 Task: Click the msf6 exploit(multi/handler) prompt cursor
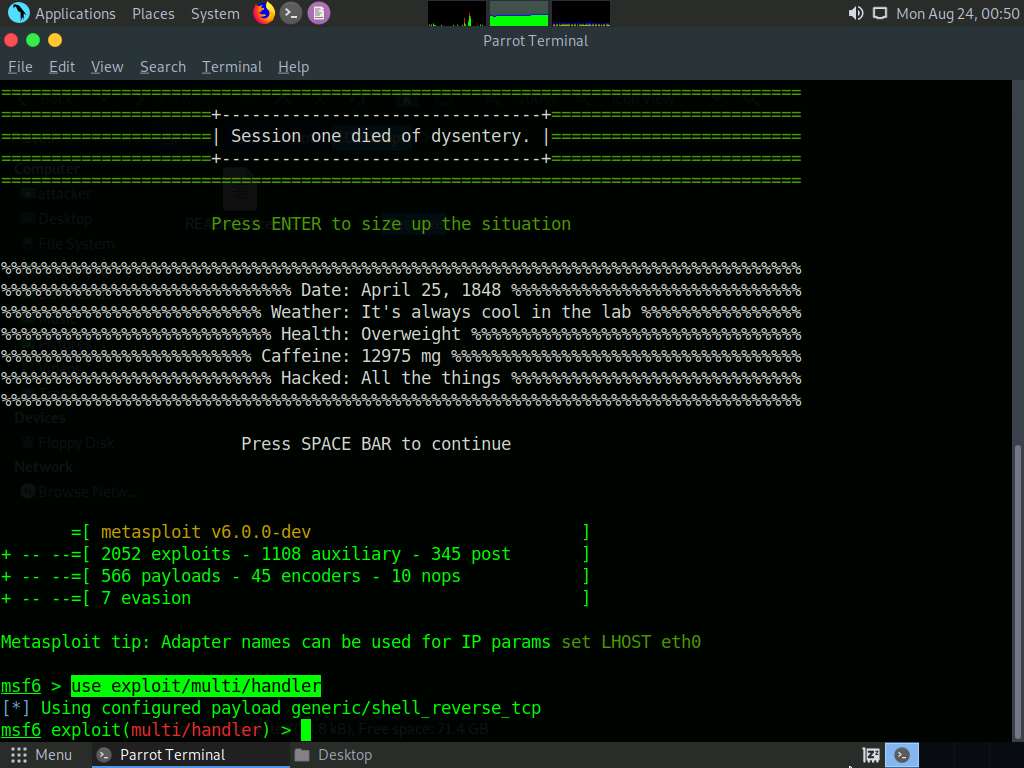(x=306, y=730)
